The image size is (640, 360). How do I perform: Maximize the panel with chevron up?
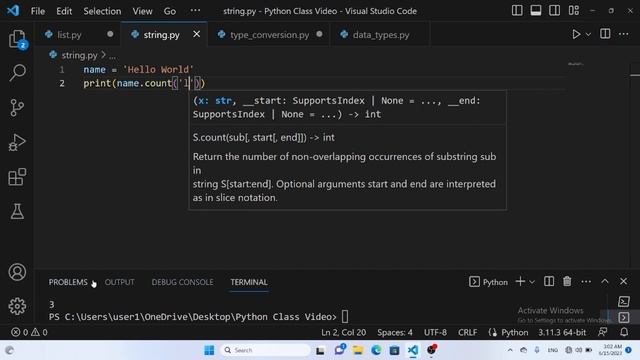click(x=604, y=281)
